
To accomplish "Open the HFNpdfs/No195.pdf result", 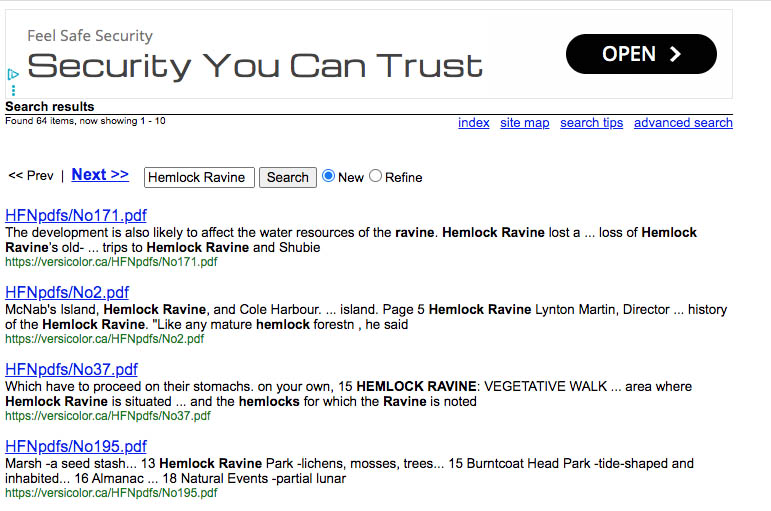I will (x=76, y=446).
